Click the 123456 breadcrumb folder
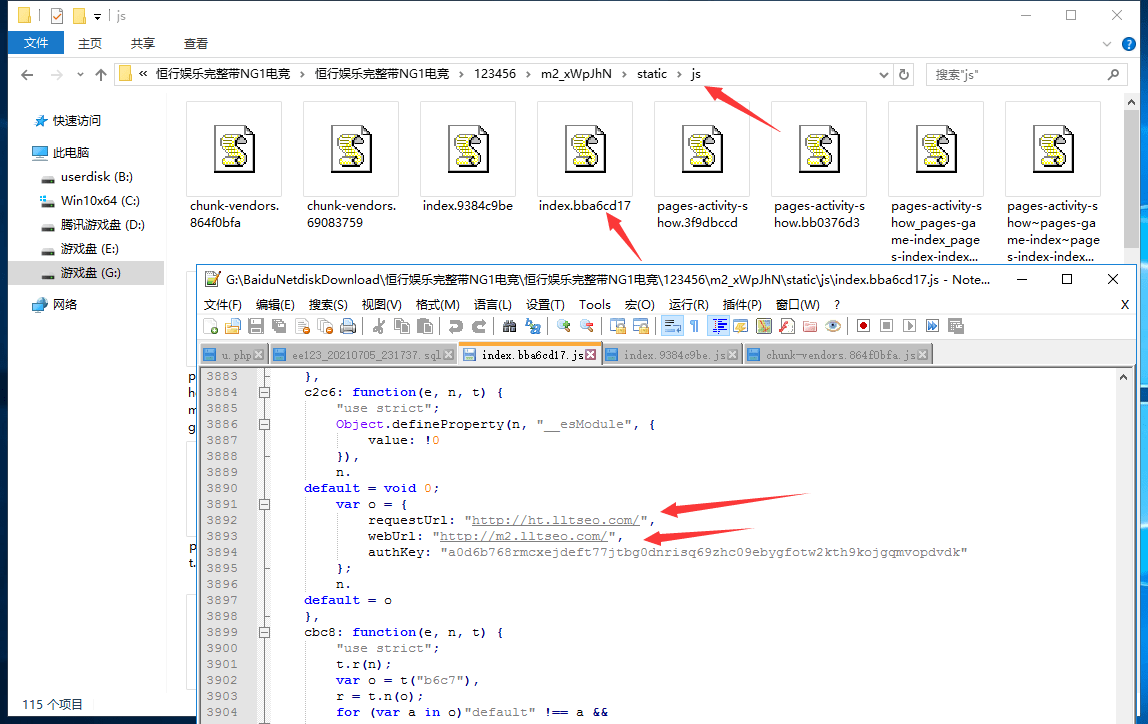The height and width of the screenshot is (724, 1148). 495,74
